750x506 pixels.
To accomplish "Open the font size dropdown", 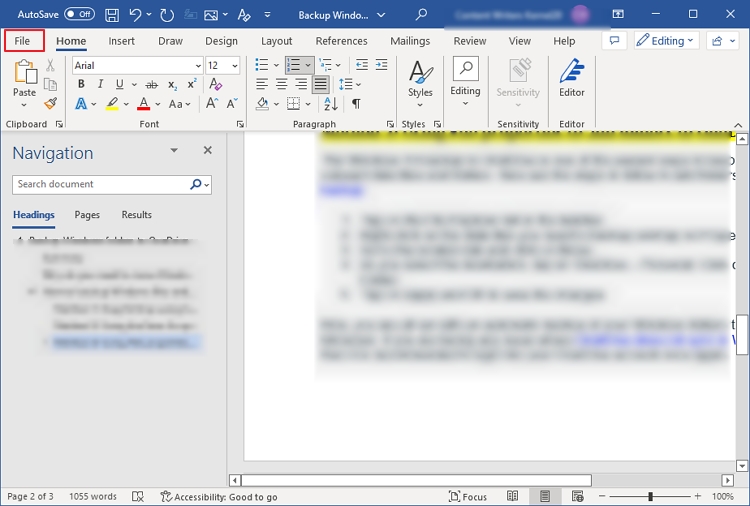I will point(234,66).
